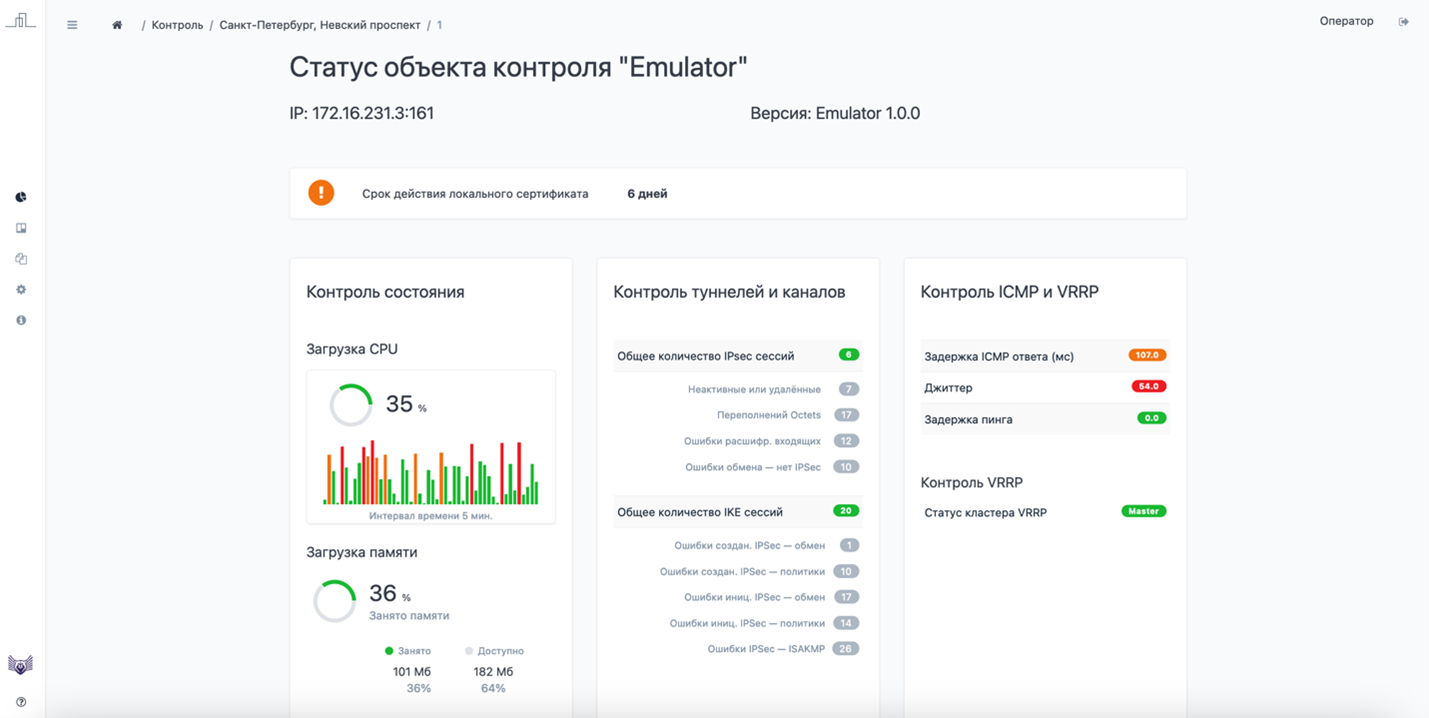
Task: Open settings via the gear icon
Action: pos(20,289)
